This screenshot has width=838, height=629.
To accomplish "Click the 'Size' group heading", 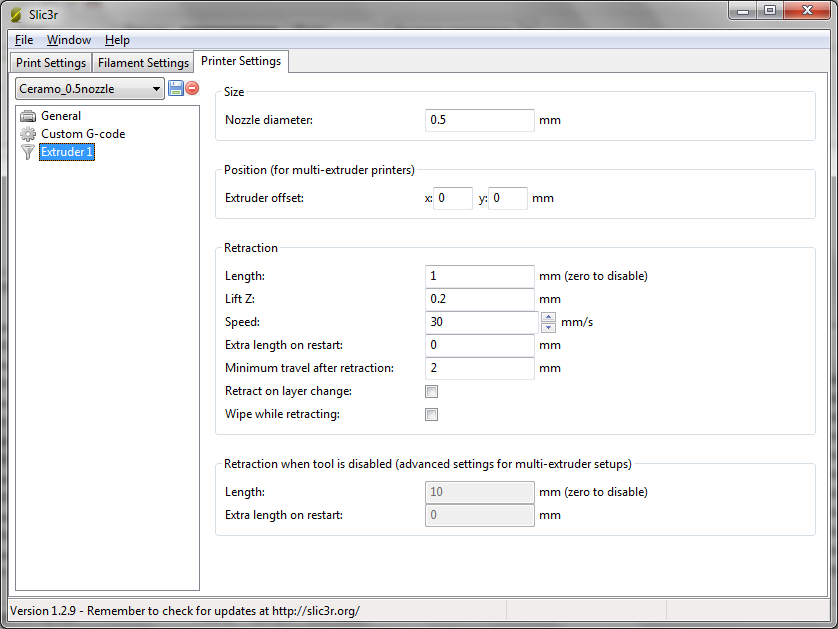I will click(234, 92).
